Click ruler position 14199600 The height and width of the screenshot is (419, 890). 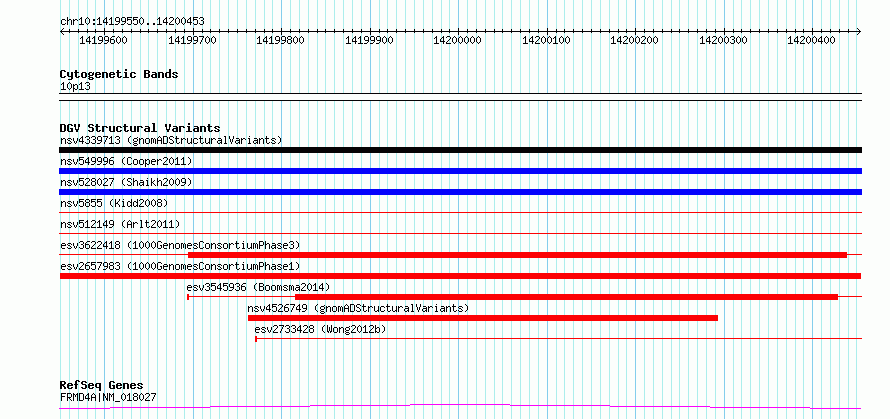click(x=104, y=40)
